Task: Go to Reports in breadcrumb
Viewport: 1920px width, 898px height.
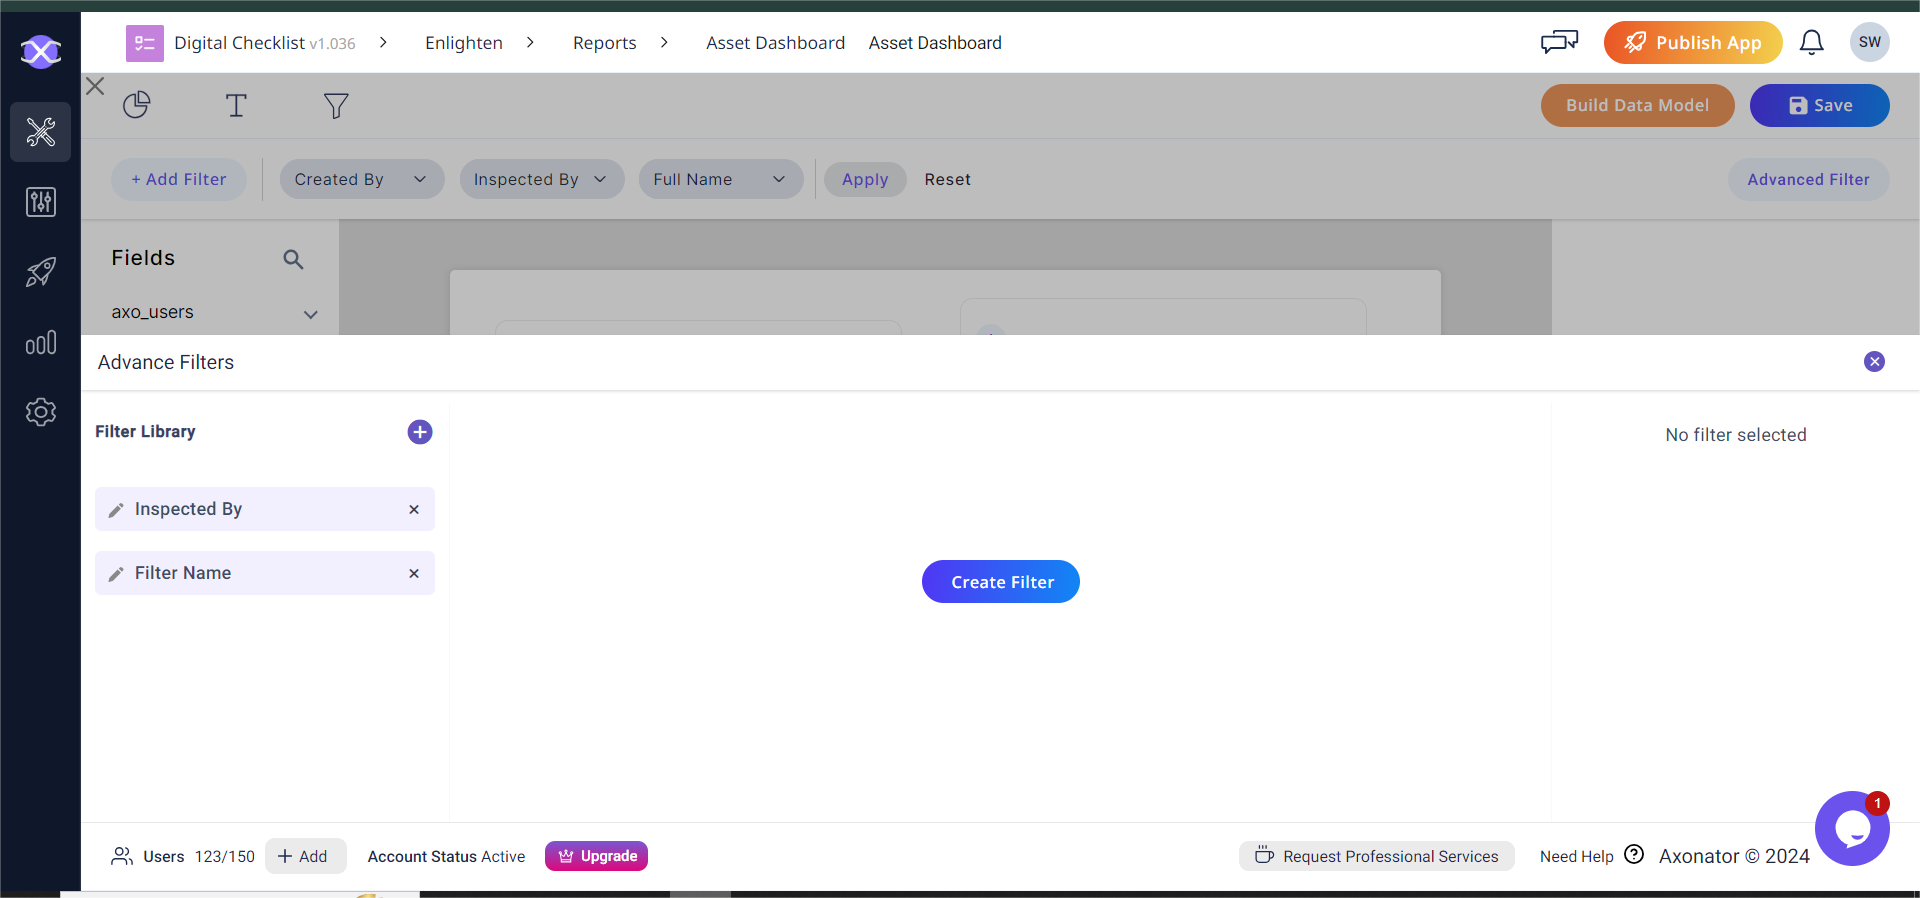Action: [604, 43]
